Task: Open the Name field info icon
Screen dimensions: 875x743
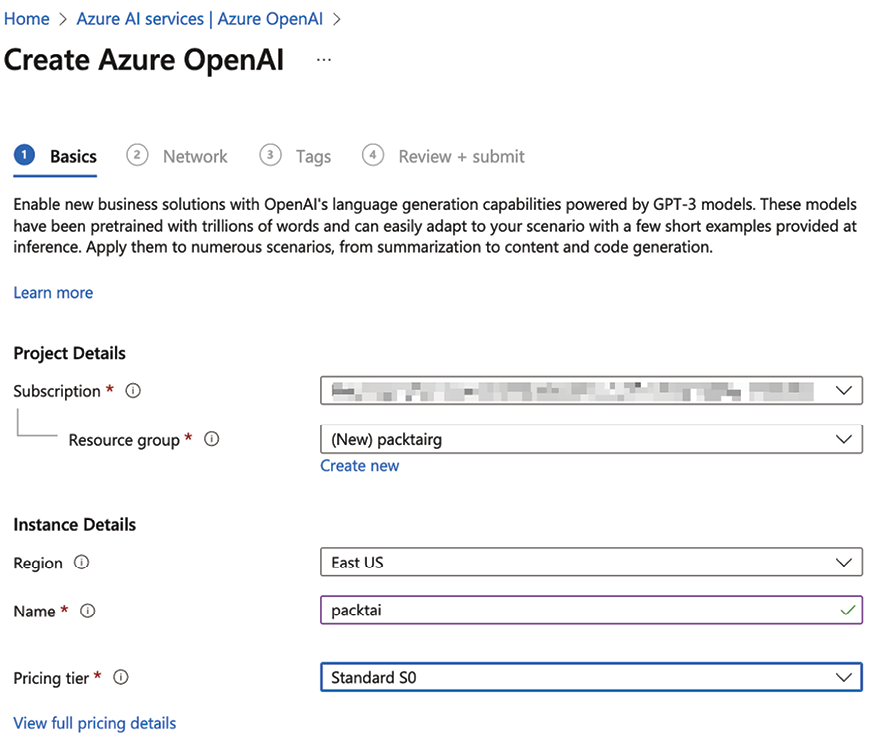Action: tap(88, 611)
